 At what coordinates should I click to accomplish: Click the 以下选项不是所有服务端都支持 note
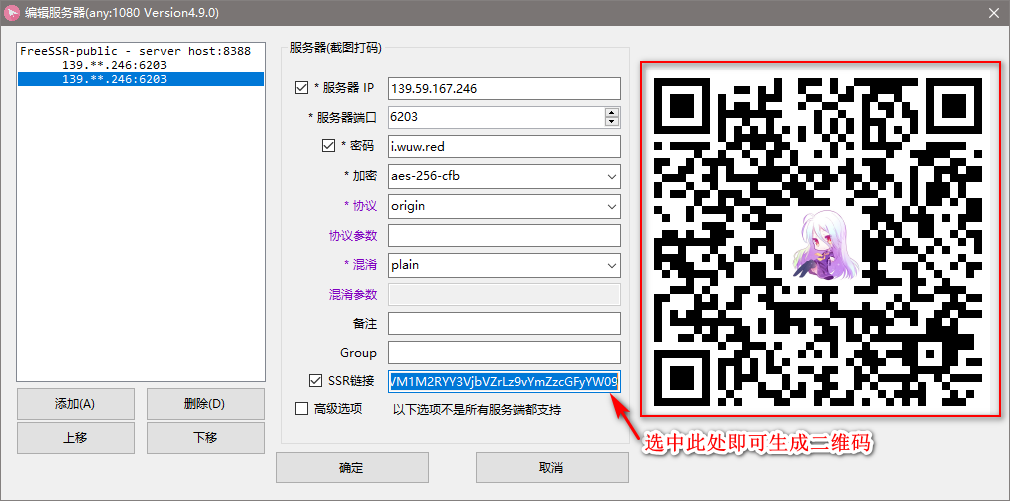pyautogui.click(x=477, y=410)
